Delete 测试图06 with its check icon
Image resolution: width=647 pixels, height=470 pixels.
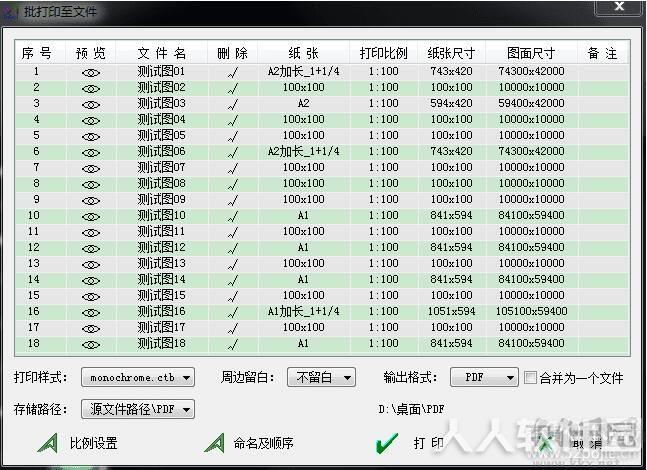tap(233, 153)
